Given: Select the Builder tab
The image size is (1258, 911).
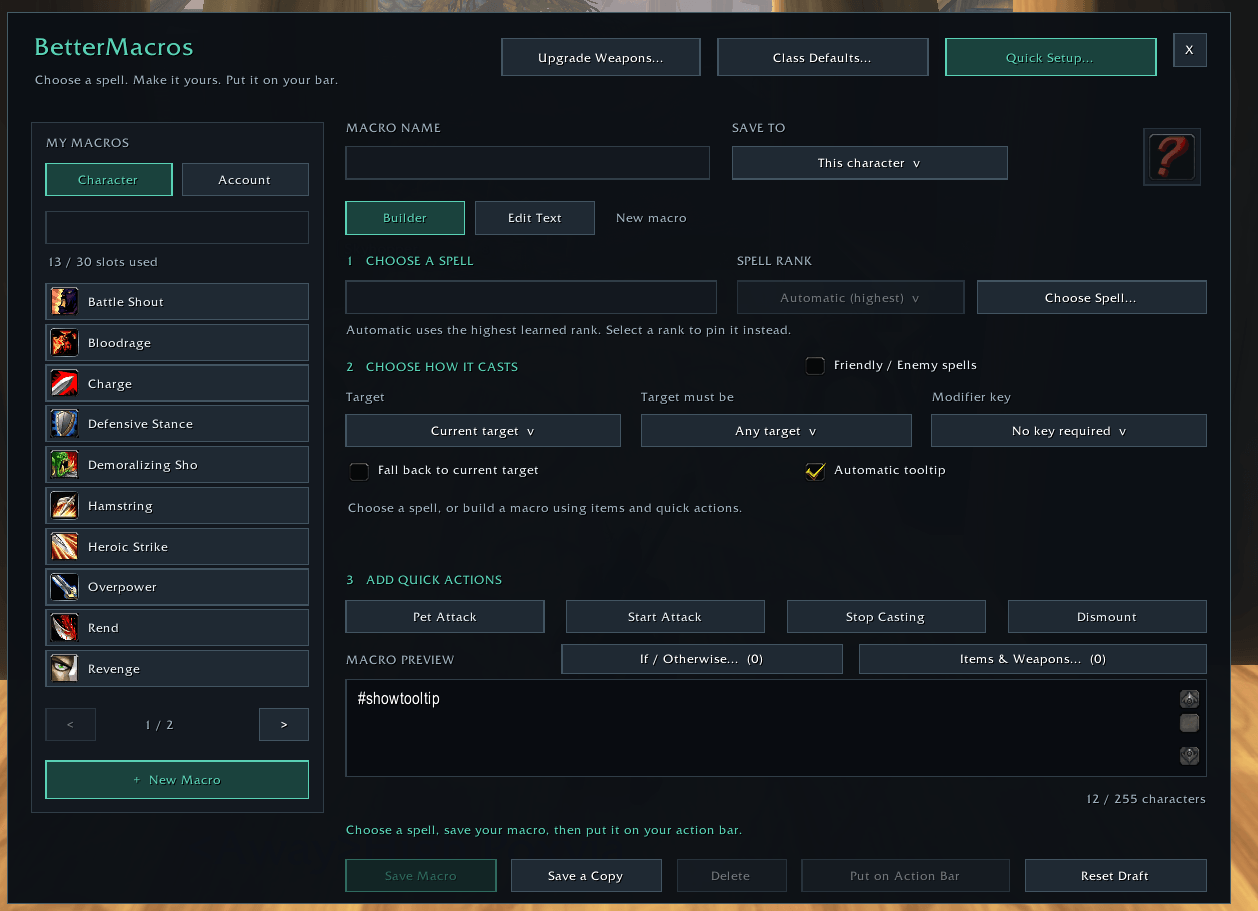Looking at the screenshot, I should (x=405, y=218).
